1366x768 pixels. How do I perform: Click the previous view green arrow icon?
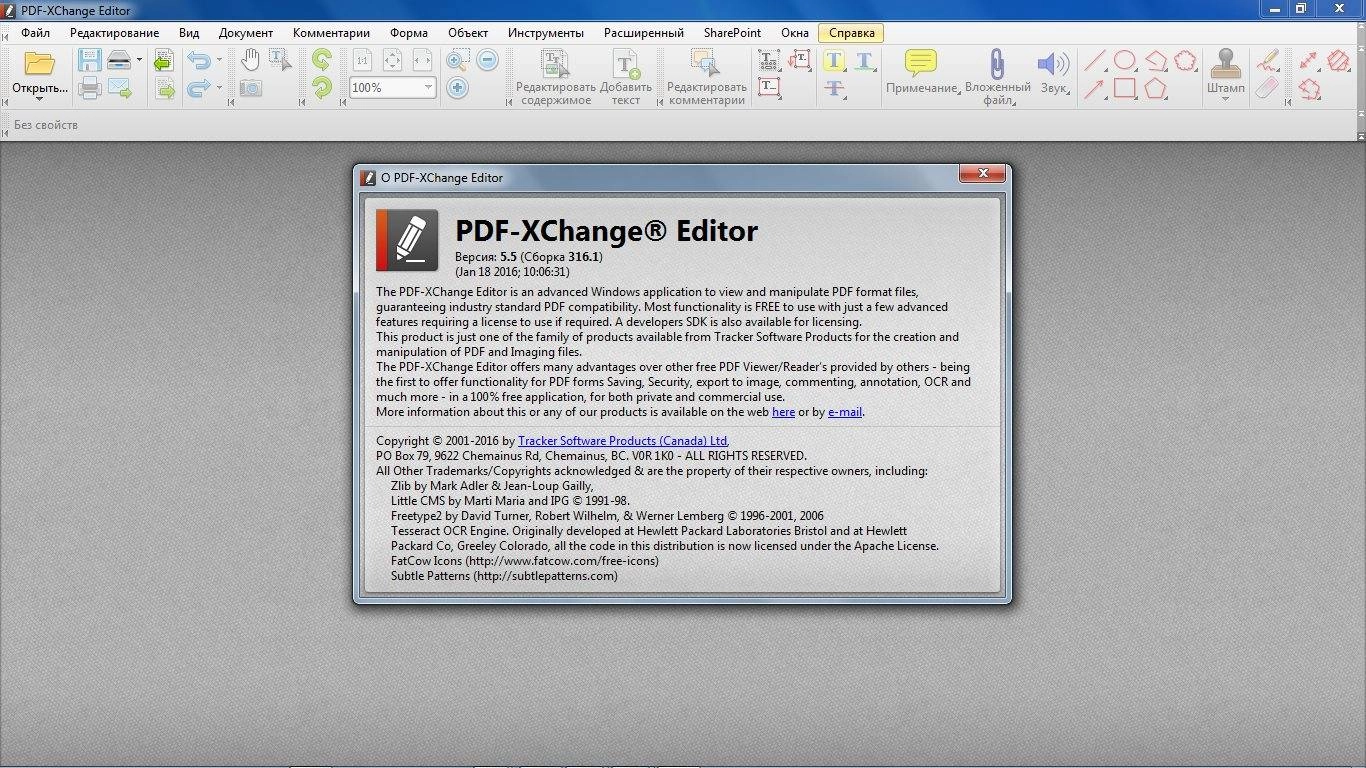coord(164,61)
